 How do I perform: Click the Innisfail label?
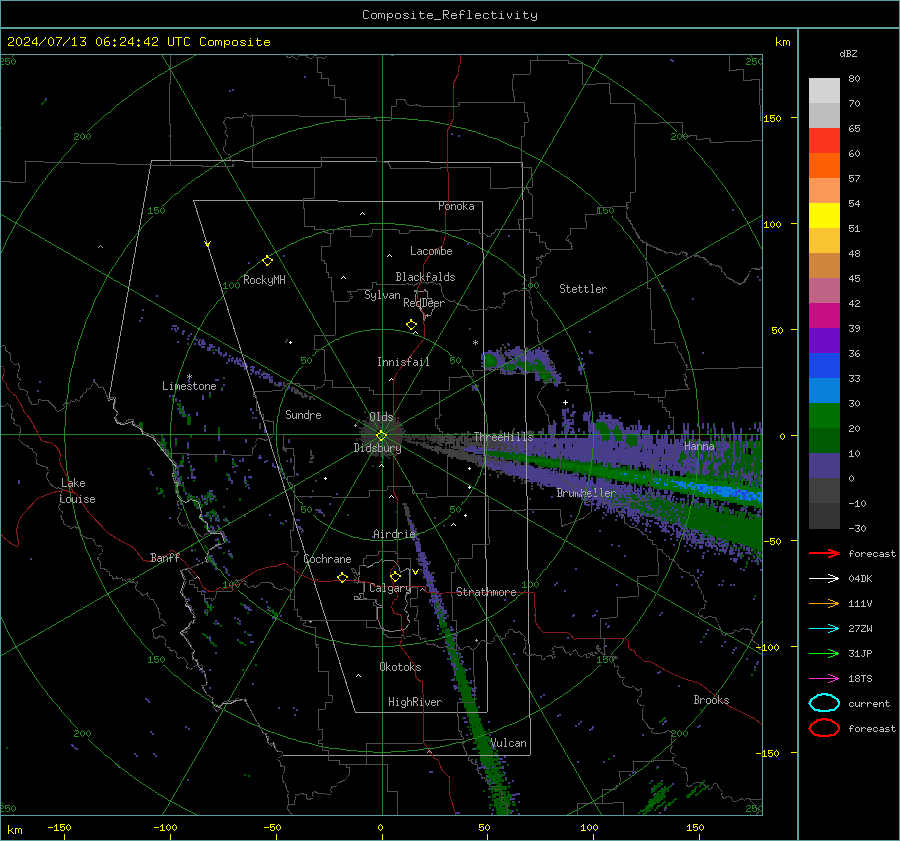pyautogui.click(x=403, y=362)
